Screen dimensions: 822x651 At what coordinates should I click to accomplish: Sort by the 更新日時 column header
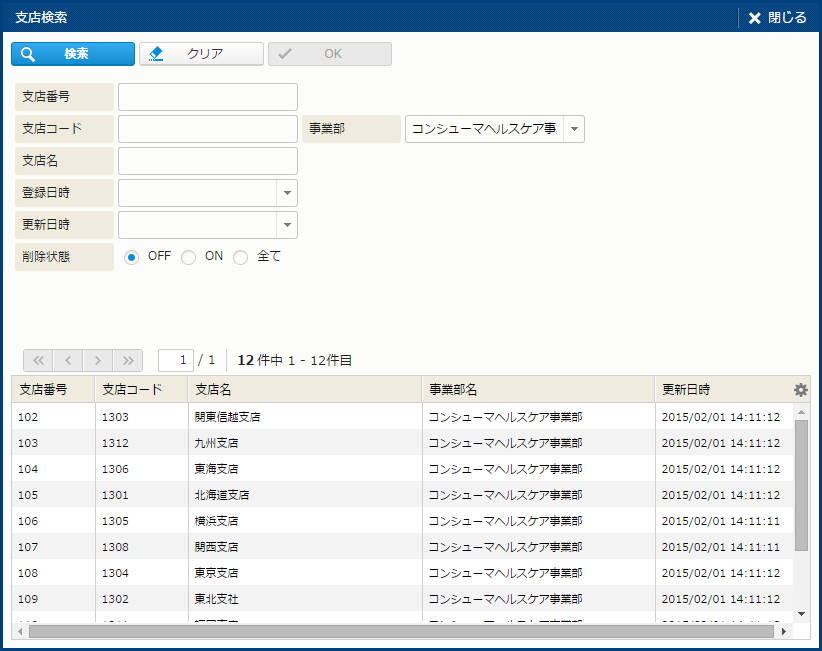[720, 390]
